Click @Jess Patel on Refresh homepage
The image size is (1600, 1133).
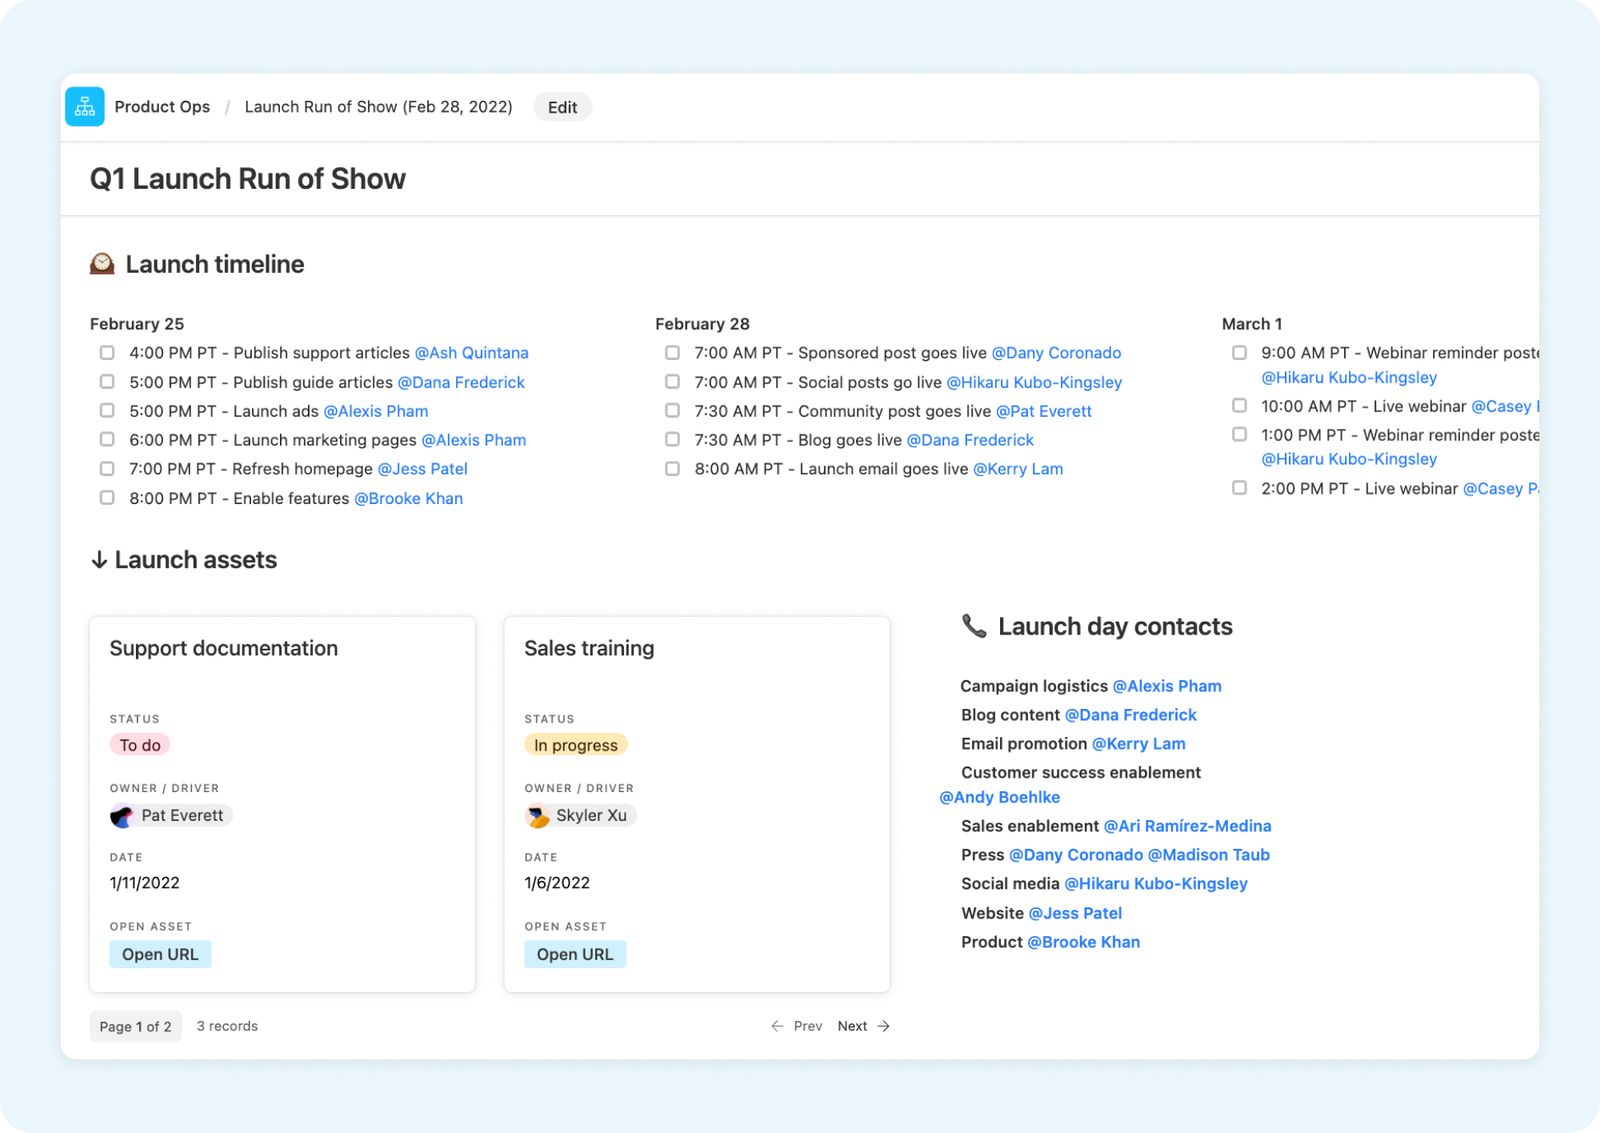(423, 469)
